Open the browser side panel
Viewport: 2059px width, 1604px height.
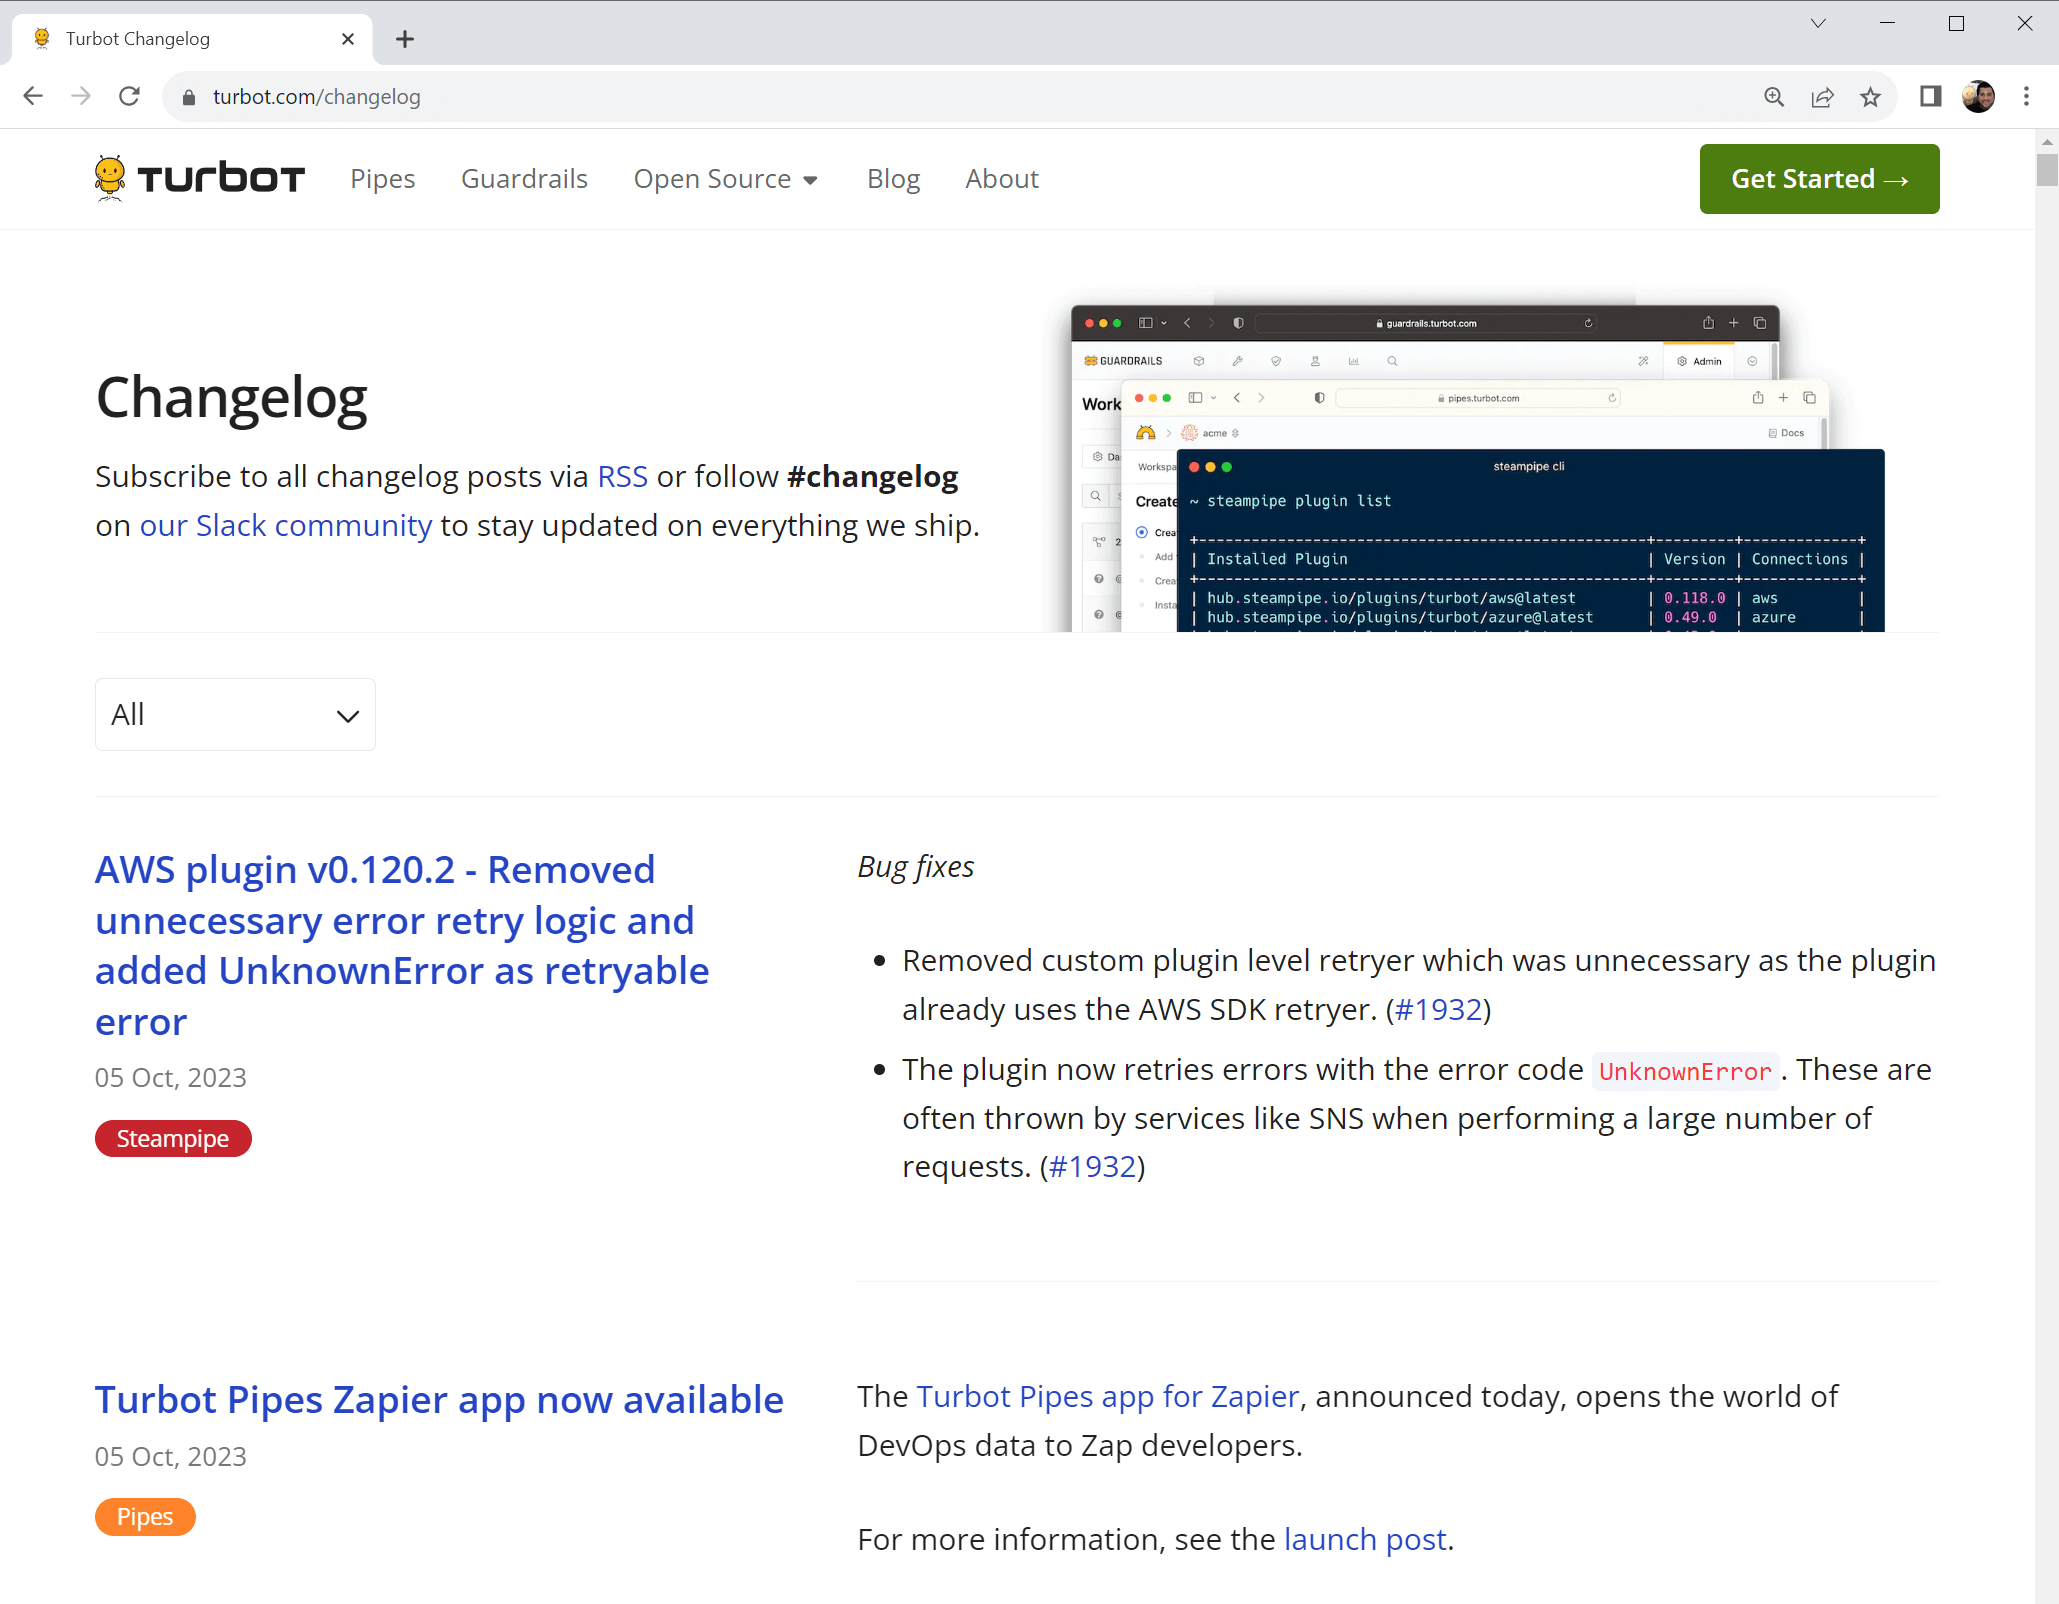click(1930, 97)
